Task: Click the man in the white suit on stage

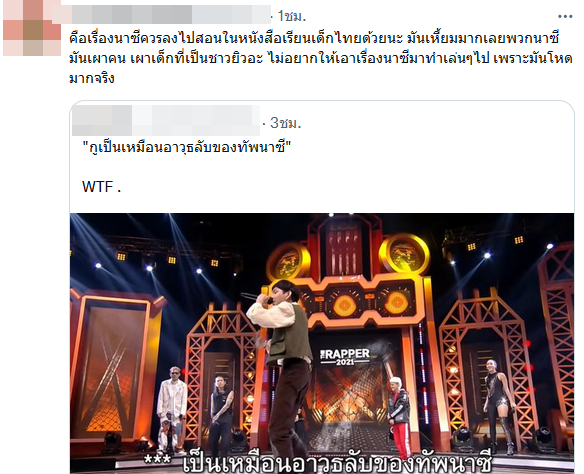Action: [171, 408]
